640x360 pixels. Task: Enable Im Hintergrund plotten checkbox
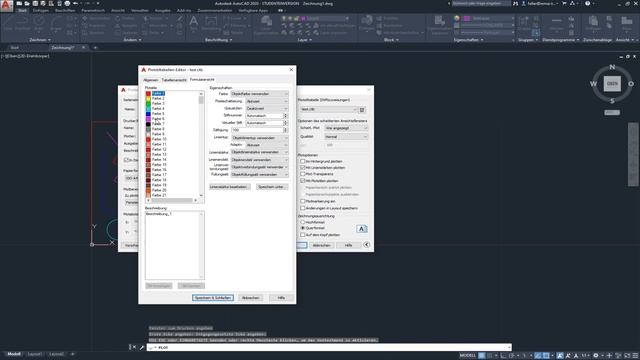point(303,161)
